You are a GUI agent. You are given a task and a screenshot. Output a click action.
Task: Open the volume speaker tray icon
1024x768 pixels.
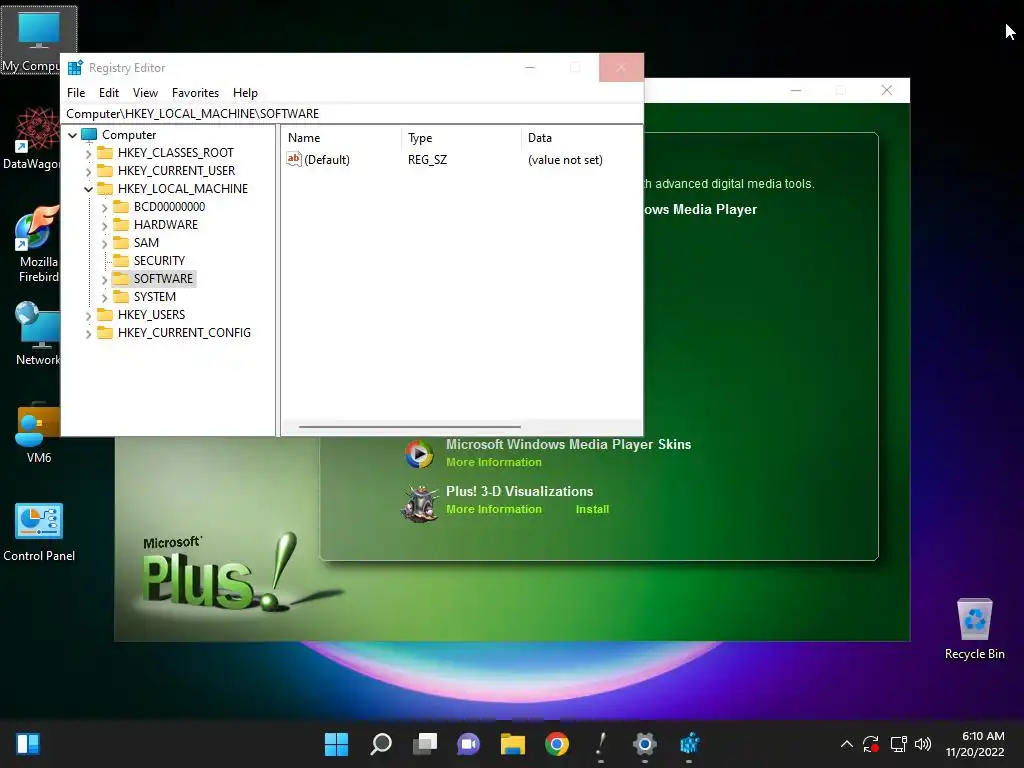[923, 744]
